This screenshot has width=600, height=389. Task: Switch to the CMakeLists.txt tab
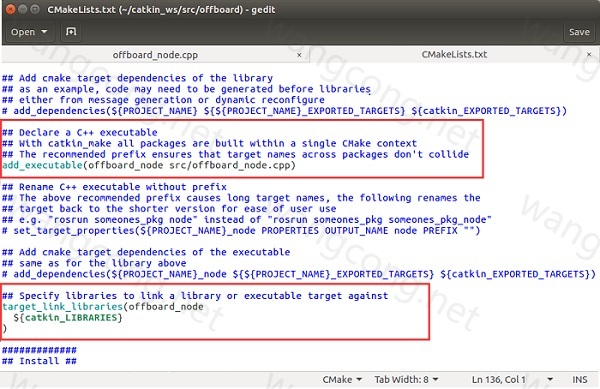pyautogui.click(x=454, y=54)
